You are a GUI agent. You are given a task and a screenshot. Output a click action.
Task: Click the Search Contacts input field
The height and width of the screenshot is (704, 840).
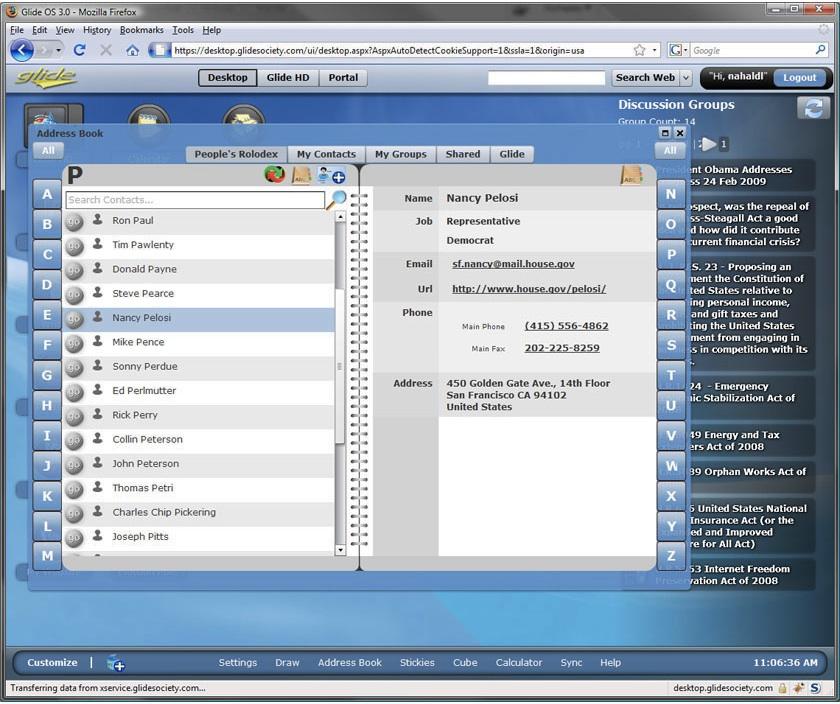tap(195, 200)
